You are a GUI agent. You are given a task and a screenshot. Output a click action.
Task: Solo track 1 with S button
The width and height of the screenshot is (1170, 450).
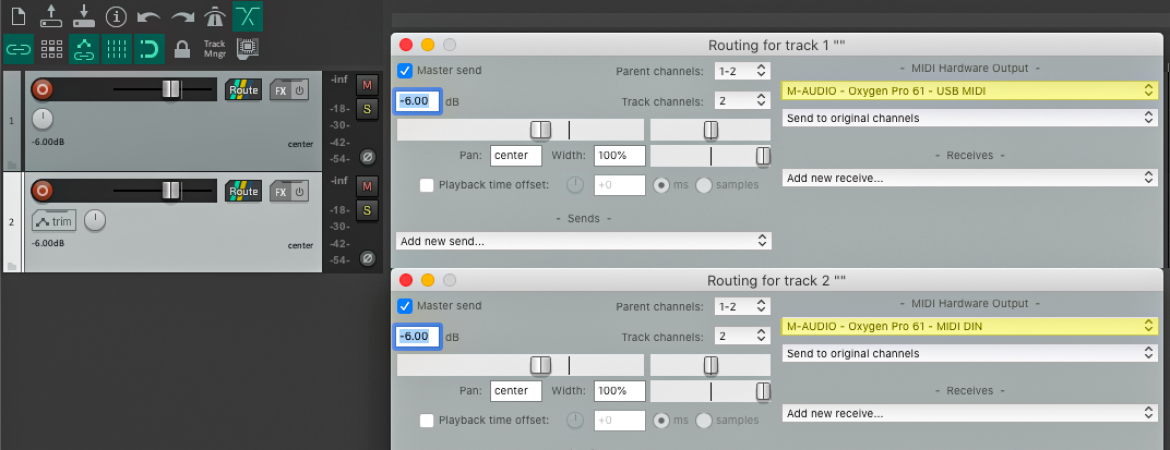(366, 109)
